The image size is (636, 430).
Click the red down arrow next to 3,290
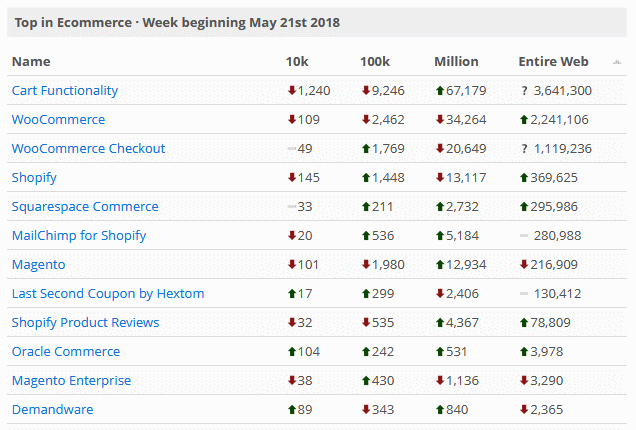point(524,381)
